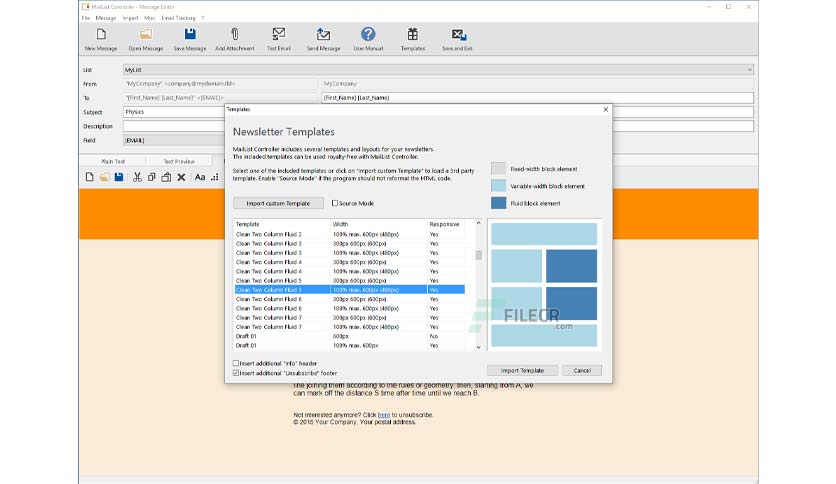Click the template list scroll-up arrow
This screenshot has width=836, height=484.
coord(478,223)
